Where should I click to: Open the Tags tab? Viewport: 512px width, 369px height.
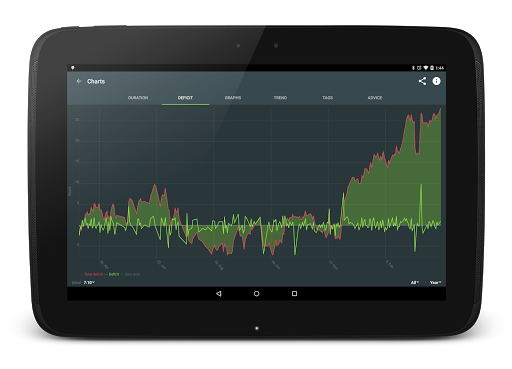tap(328, 98)
